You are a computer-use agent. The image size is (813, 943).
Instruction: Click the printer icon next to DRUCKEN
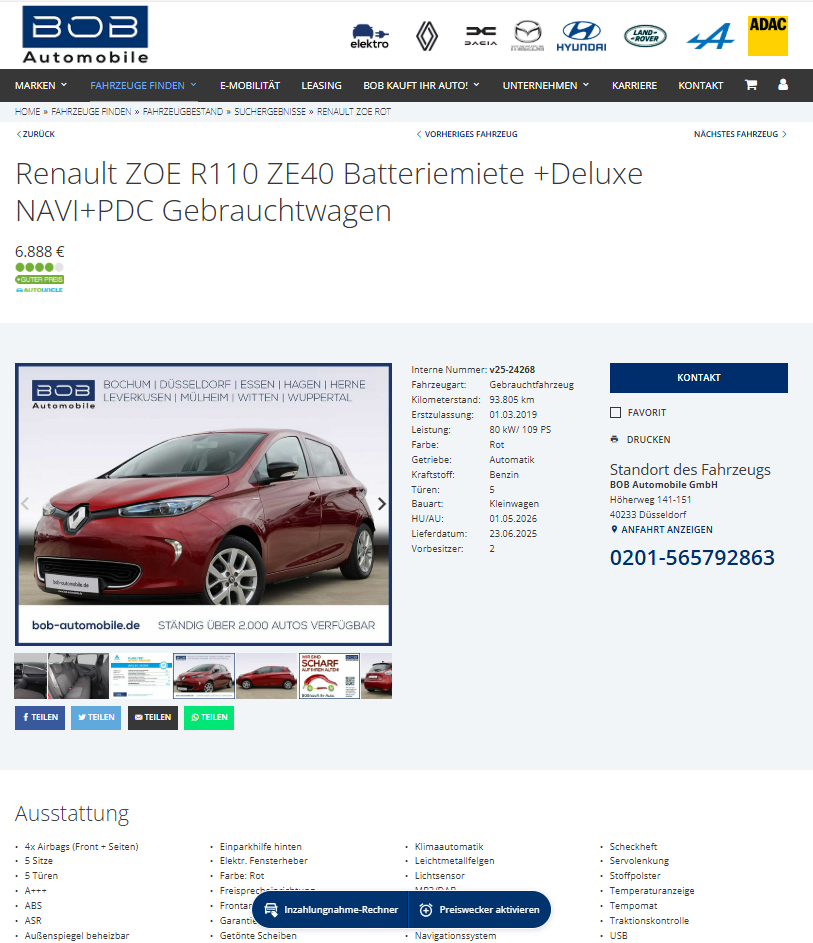614,439
